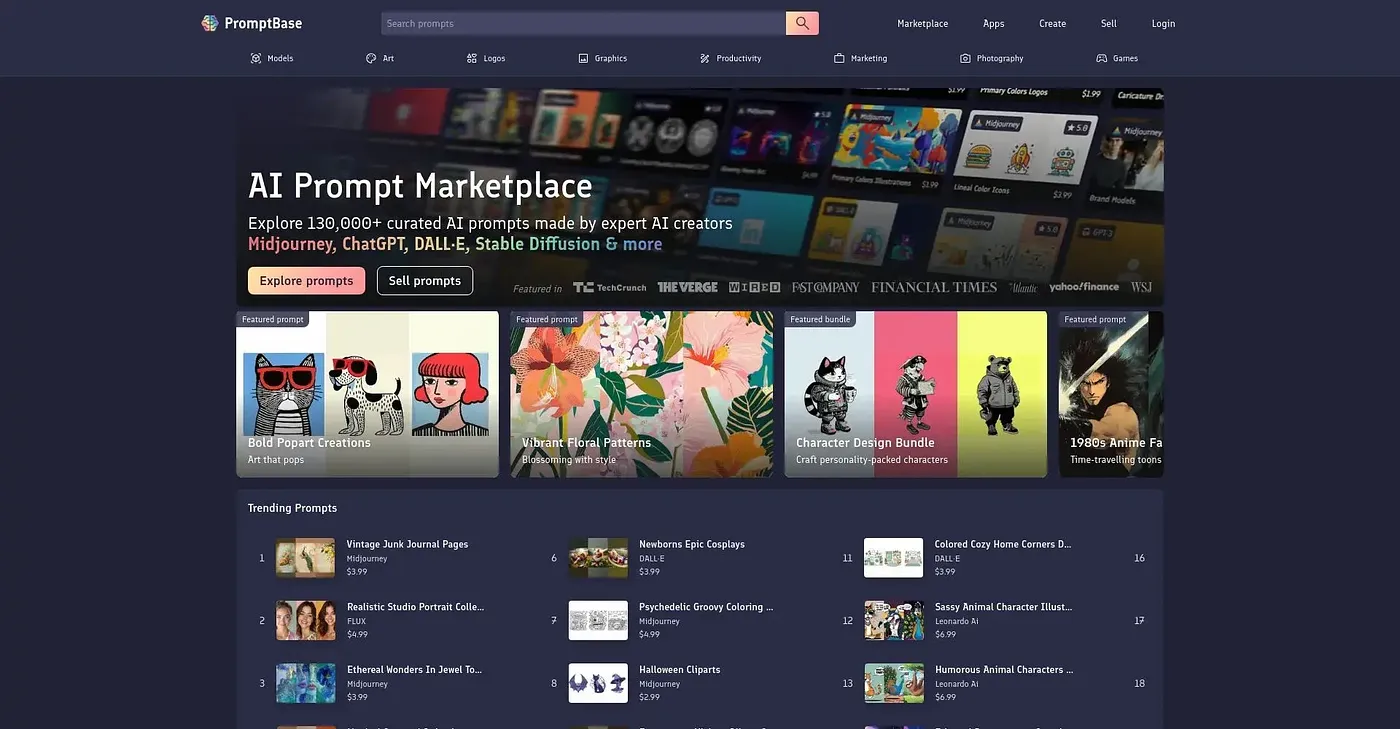Click the Marketing briefcase icon
Image resolution: width=1400 pixels, height=729 pixels.
[x=839, y=58]
